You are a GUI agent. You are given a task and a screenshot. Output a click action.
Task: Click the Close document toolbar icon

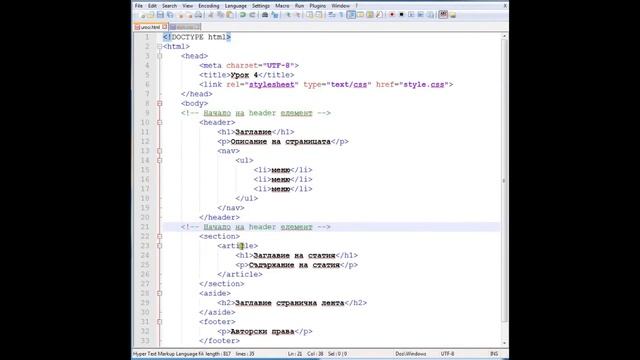pyautogui.click(x=180, y=15)
